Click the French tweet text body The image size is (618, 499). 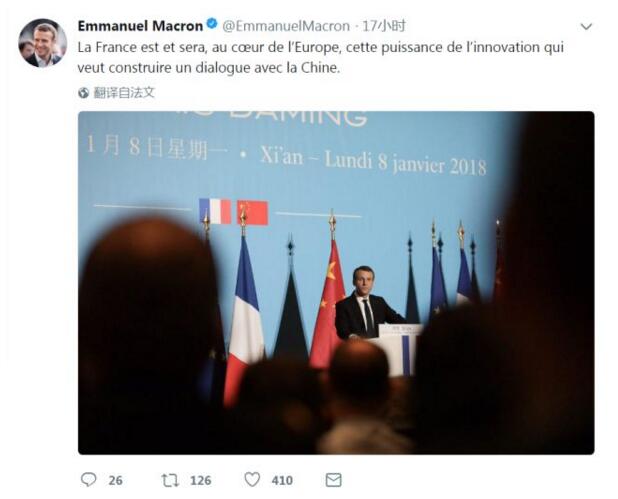pyautogui.click(x=321, y=58)
